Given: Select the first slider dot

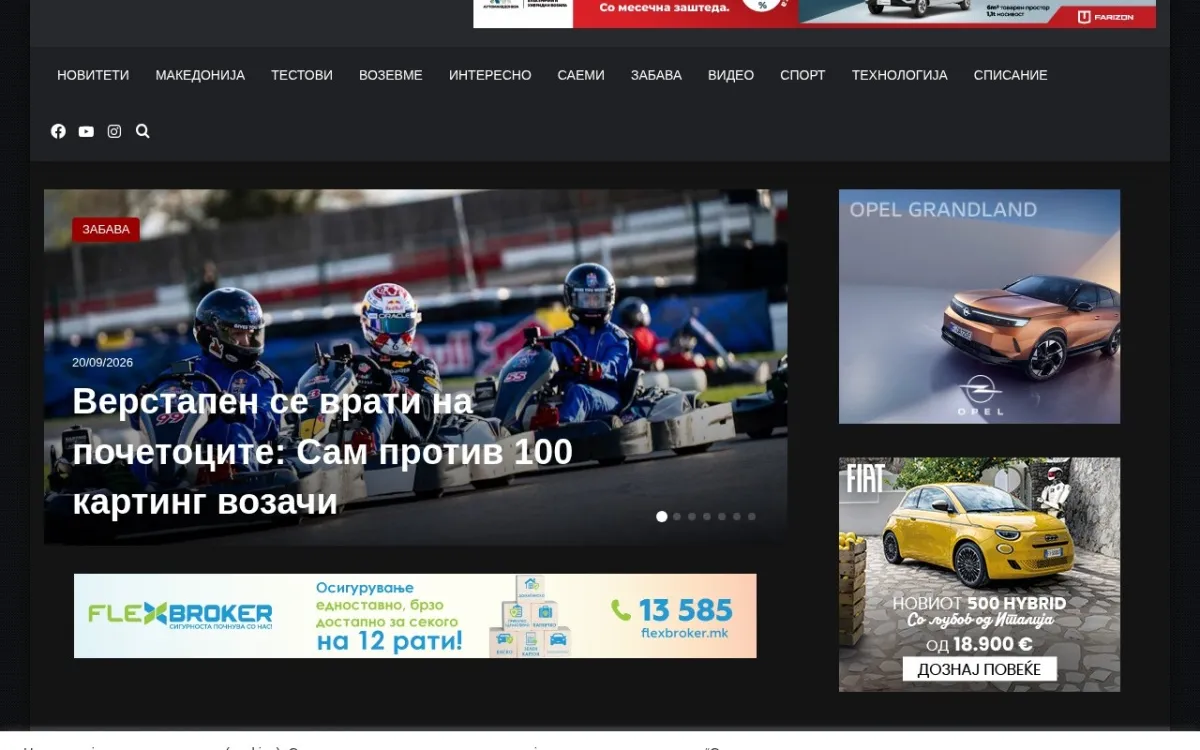Looking at the screenshot, I should 661,517.
